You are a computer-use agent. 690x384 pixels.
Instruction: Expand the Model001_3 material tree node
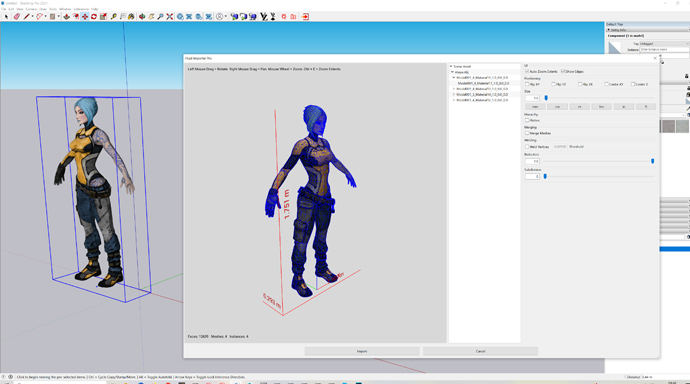click(454, 95)
